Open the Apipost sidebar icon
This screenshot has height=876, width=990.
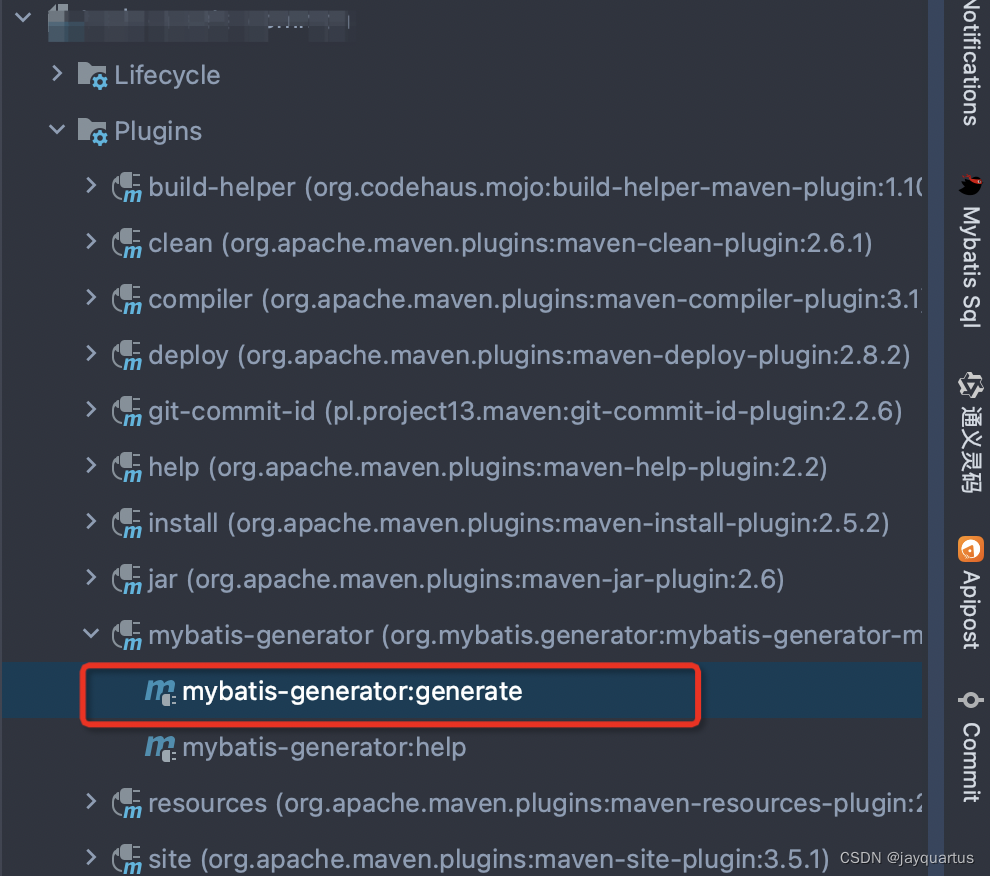click(x=970, y=549)
